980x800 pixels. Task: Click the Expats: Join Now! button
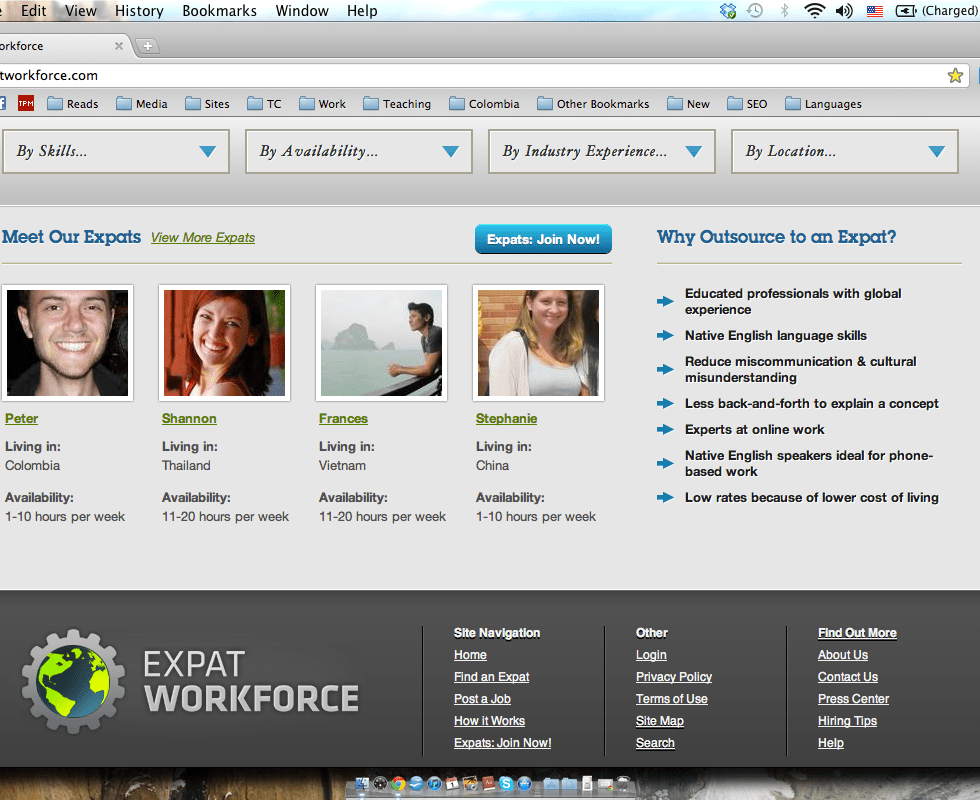[543, 239]
